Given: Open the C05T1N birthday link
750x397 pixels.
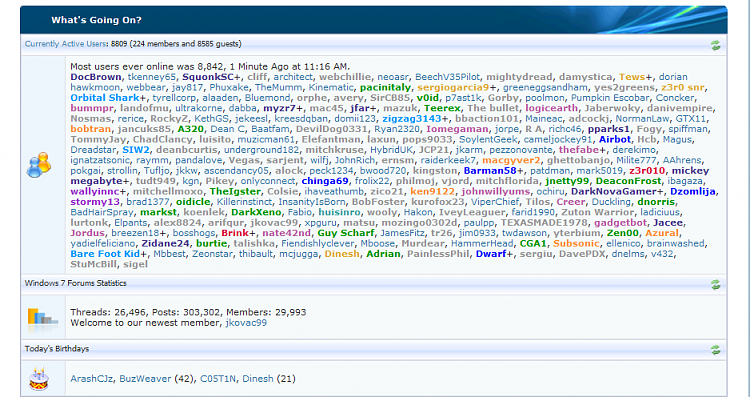Looking at the screenshot, I should click(x=218, y=379).
